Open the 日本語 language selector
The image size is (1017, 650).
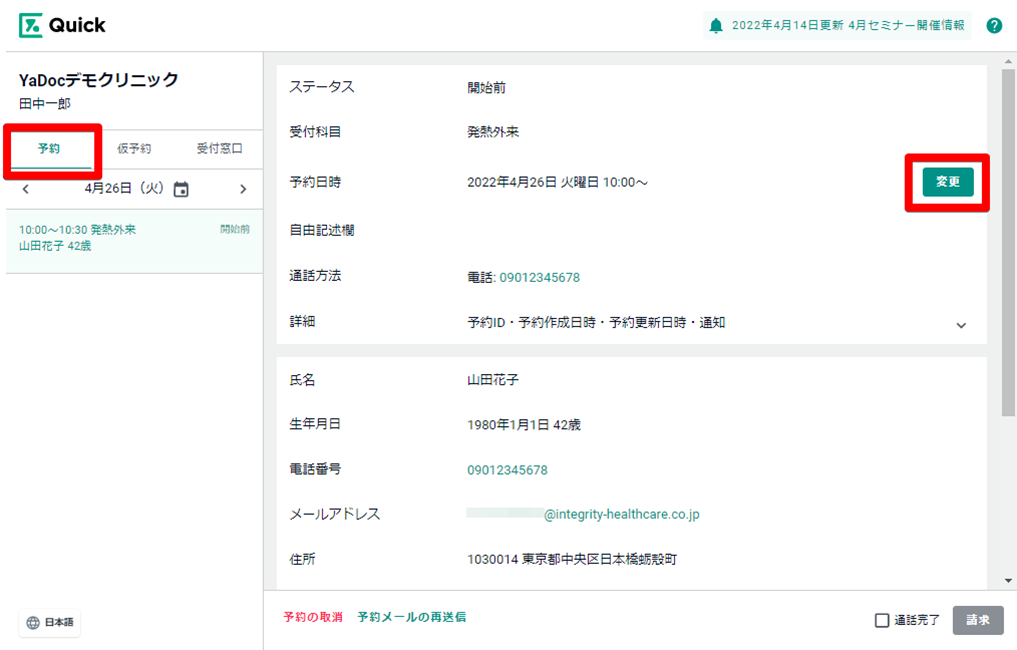[50, 622]
